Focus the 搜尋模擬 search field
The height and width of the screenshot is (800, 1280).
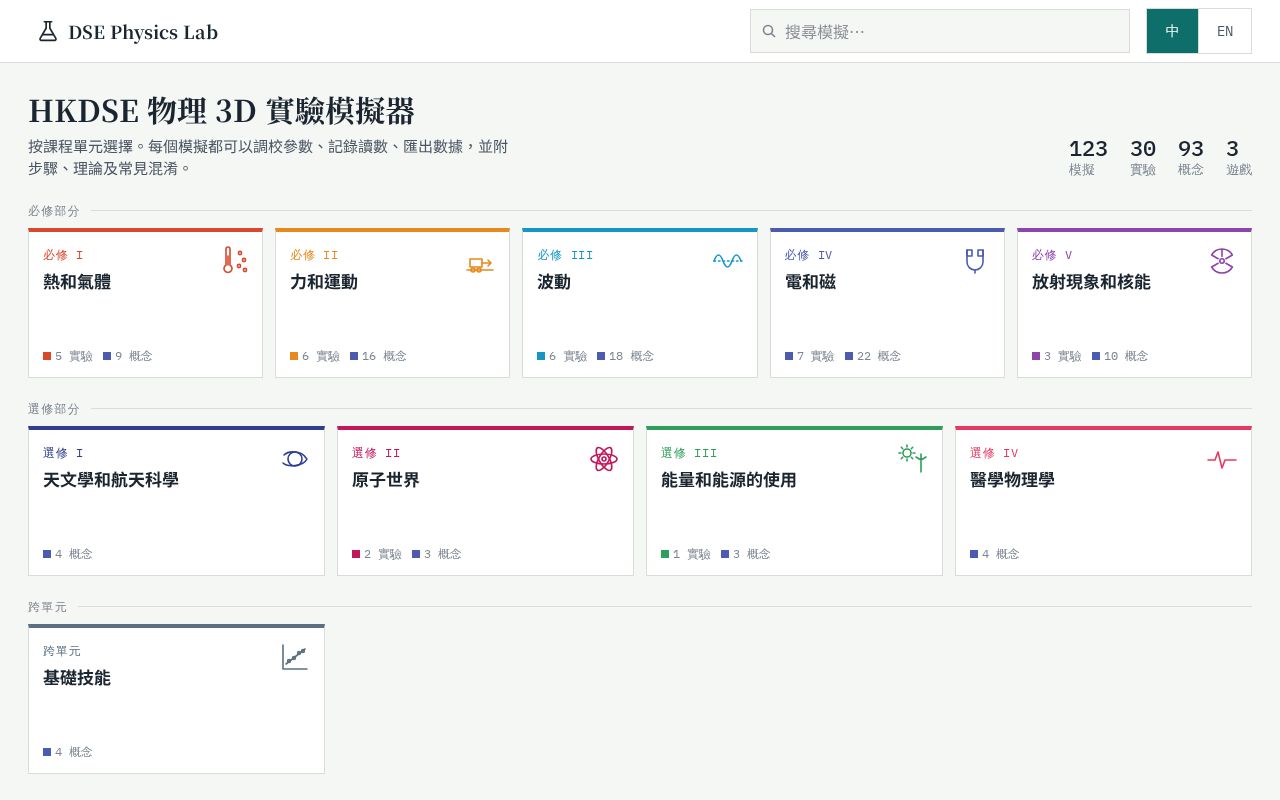pos(940,31)
